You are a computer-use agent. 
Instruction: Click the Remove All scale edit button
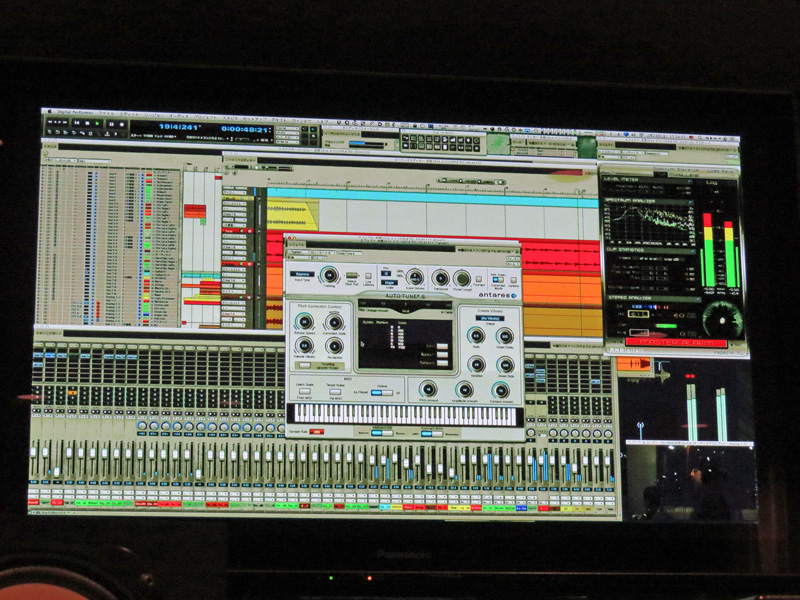point(442,363)
